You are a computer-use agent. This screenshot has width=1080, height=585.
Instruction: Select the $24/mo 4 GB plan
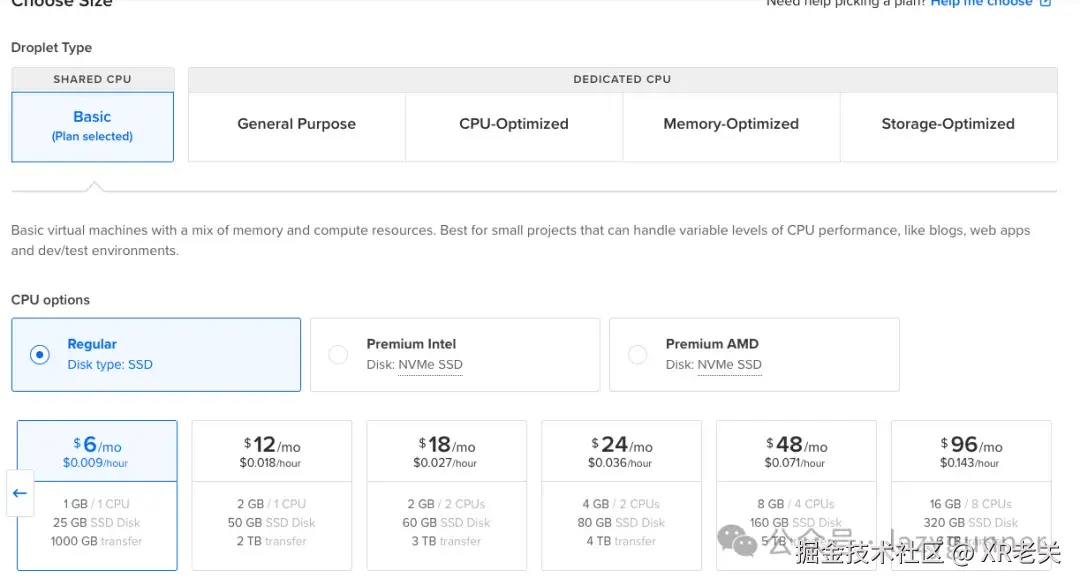tap(621, 494)
